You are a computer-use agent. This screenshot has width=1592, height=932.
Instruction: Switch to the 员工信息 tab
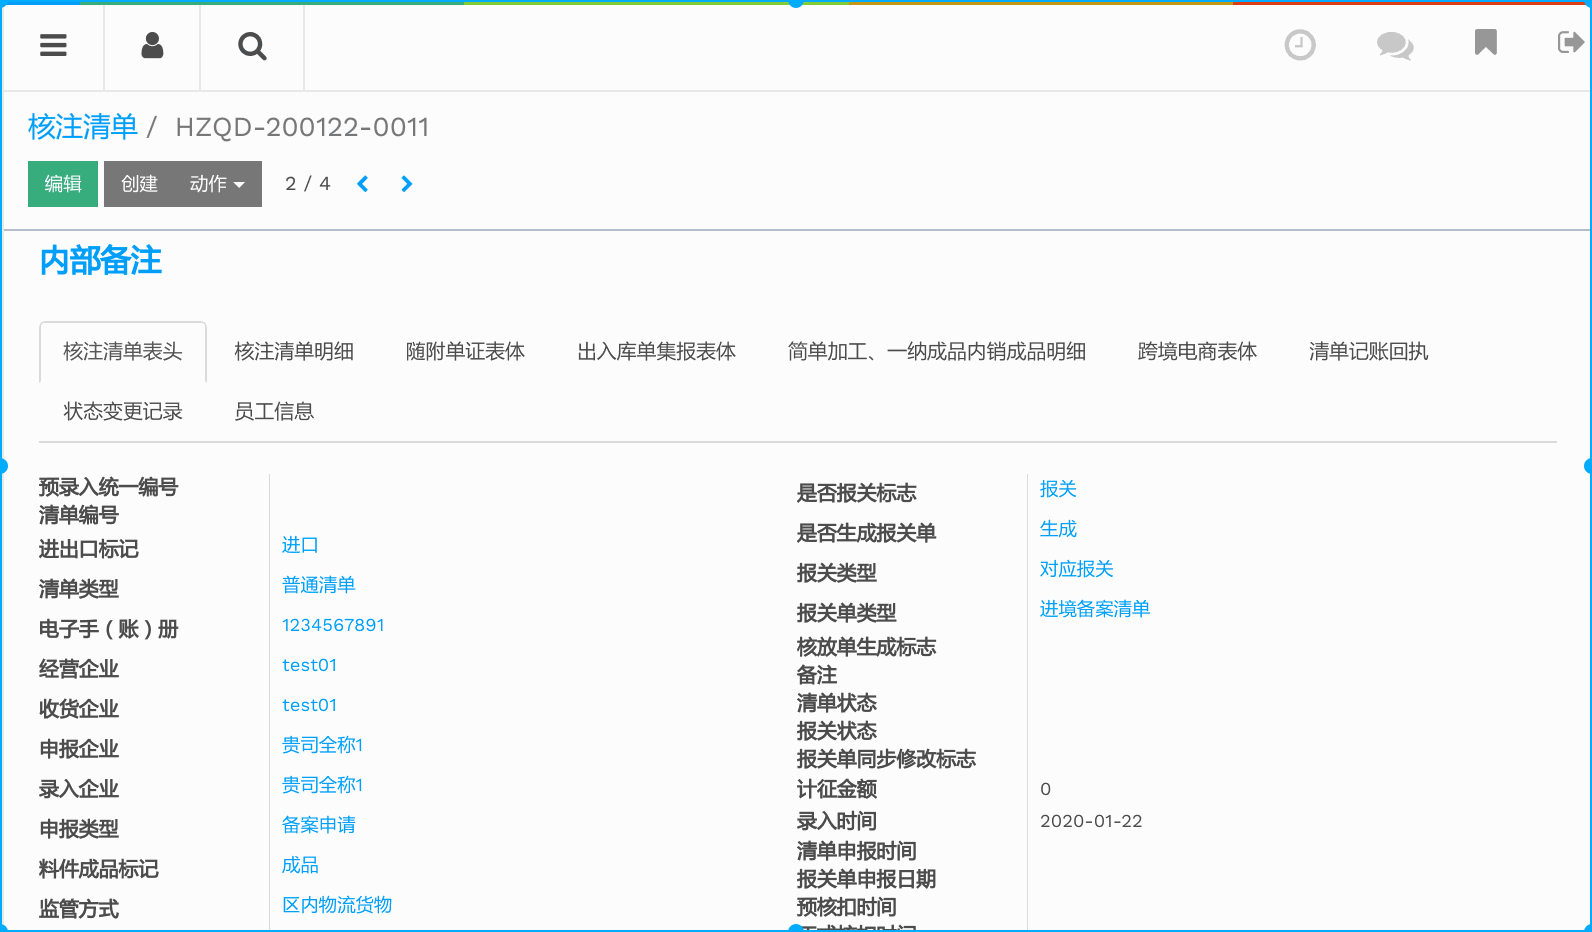pos(274,412)
